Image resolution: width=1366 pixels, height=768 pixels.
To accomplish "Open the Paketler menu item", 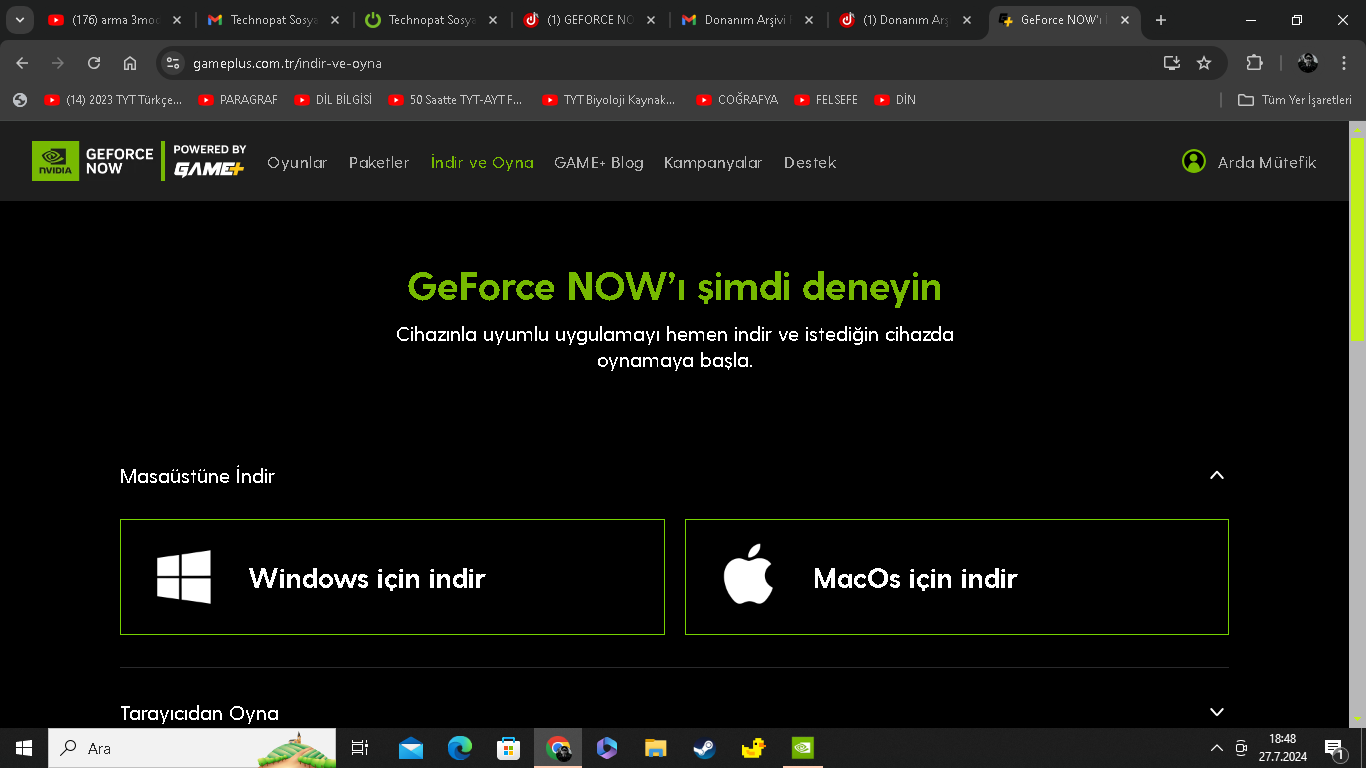I will pyautogui.click(x=379, y=162).
